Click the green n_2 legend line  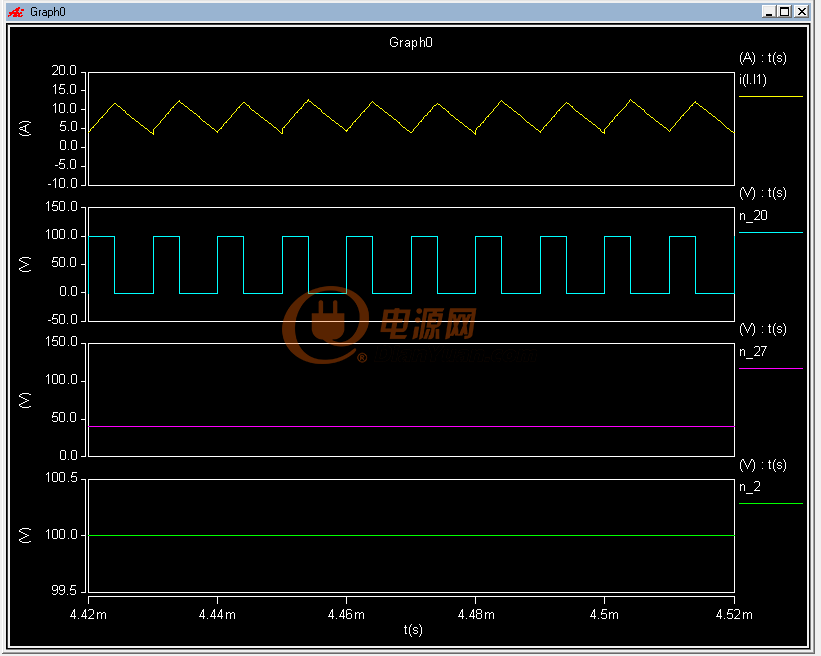pyautogui.click(x=770, y=503)
